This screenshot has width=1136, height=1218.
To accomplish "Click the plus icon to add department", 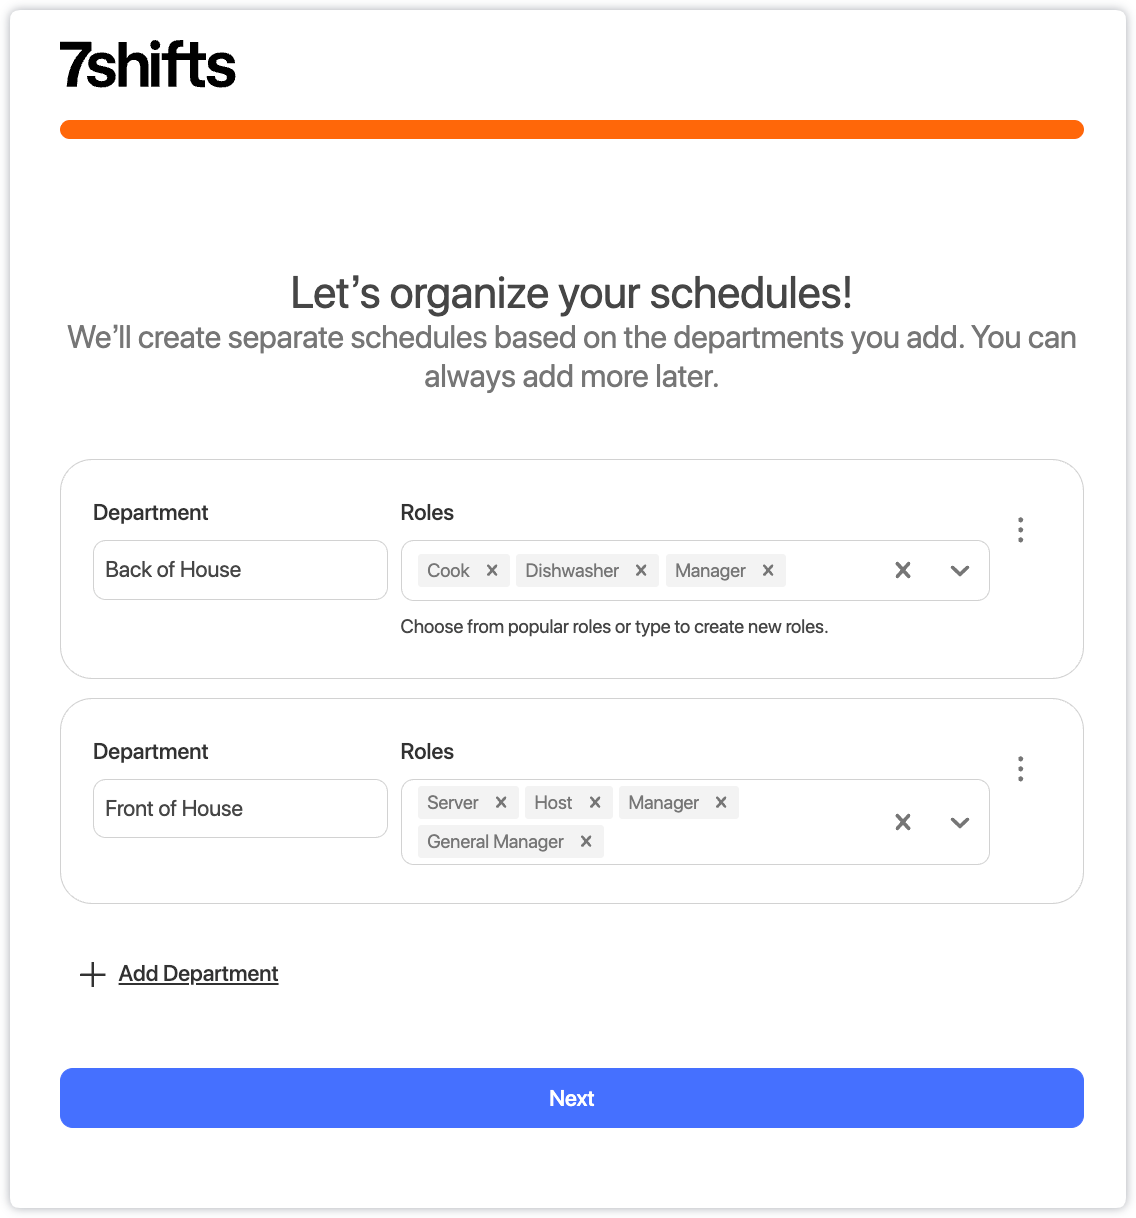I will (x=92, y=974).
